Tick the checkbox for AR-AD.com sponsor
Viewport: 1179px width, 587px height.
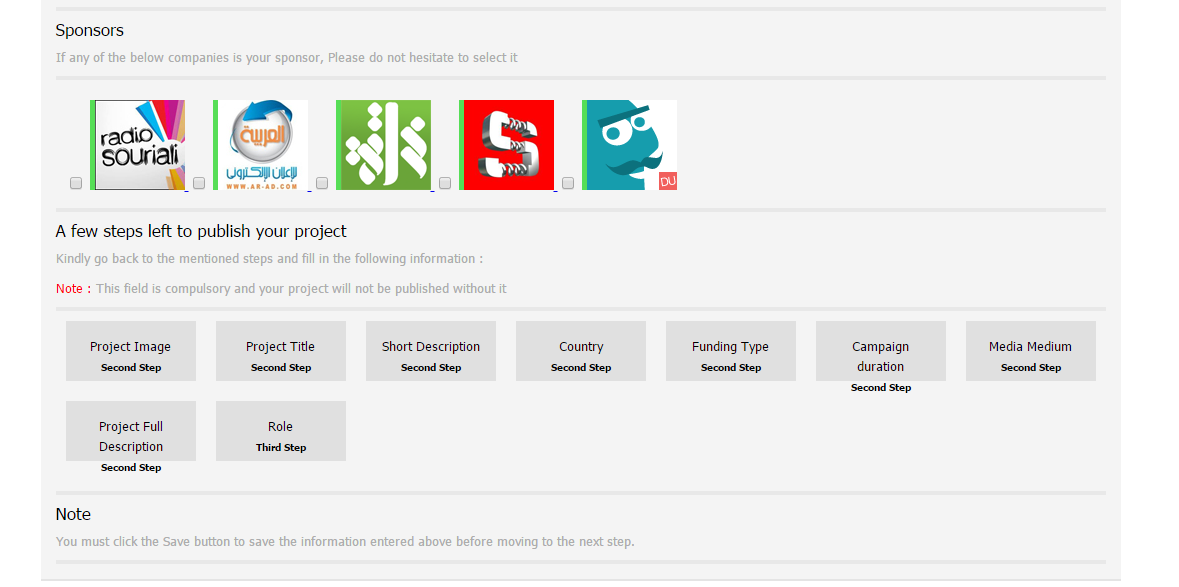199,183
